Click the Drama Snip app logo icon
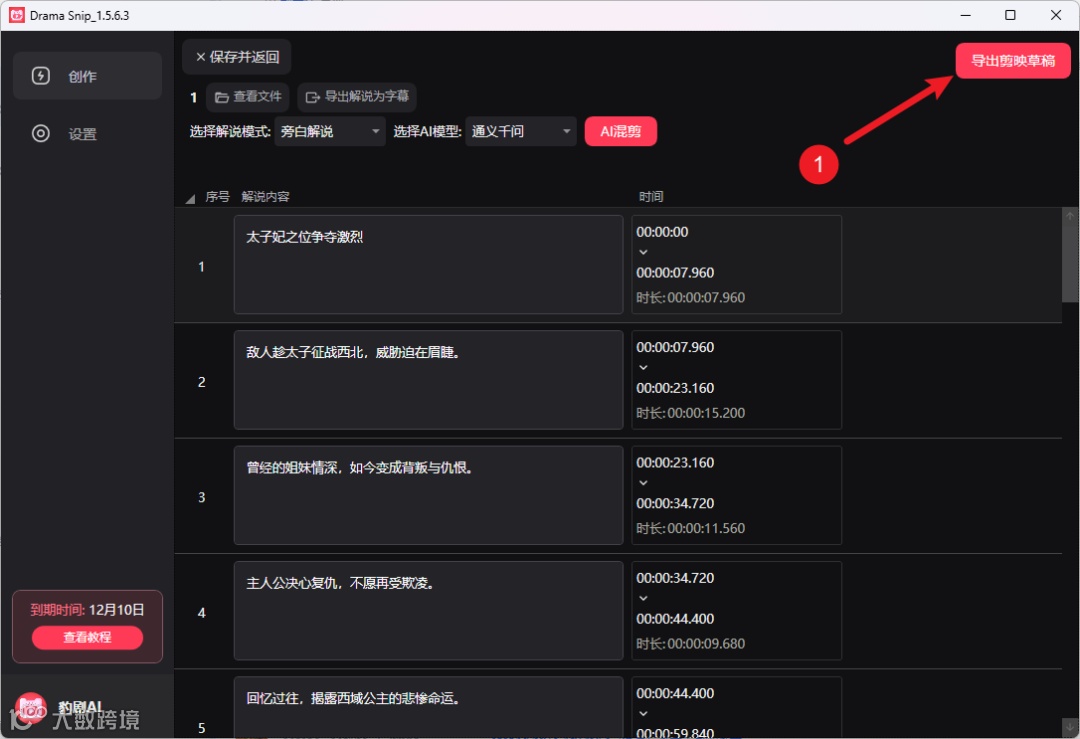1080x739 pixels. click(17, 15)
